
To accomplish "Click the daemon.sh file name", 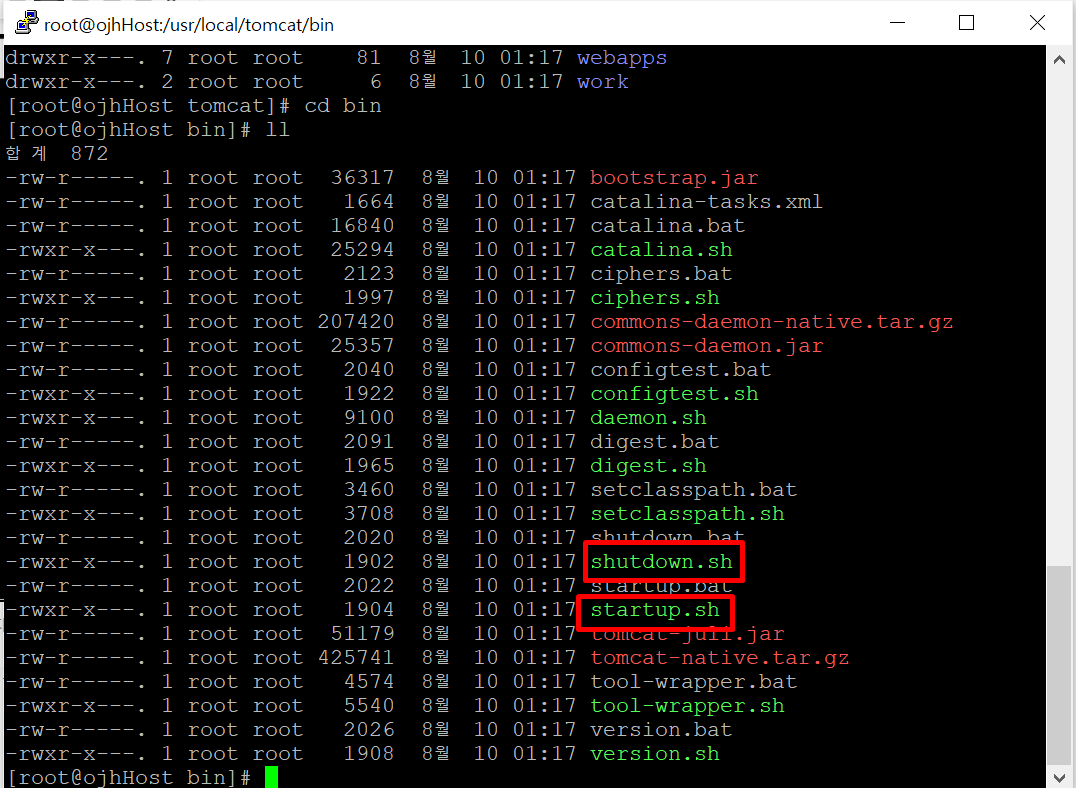I will pos(648,418).
